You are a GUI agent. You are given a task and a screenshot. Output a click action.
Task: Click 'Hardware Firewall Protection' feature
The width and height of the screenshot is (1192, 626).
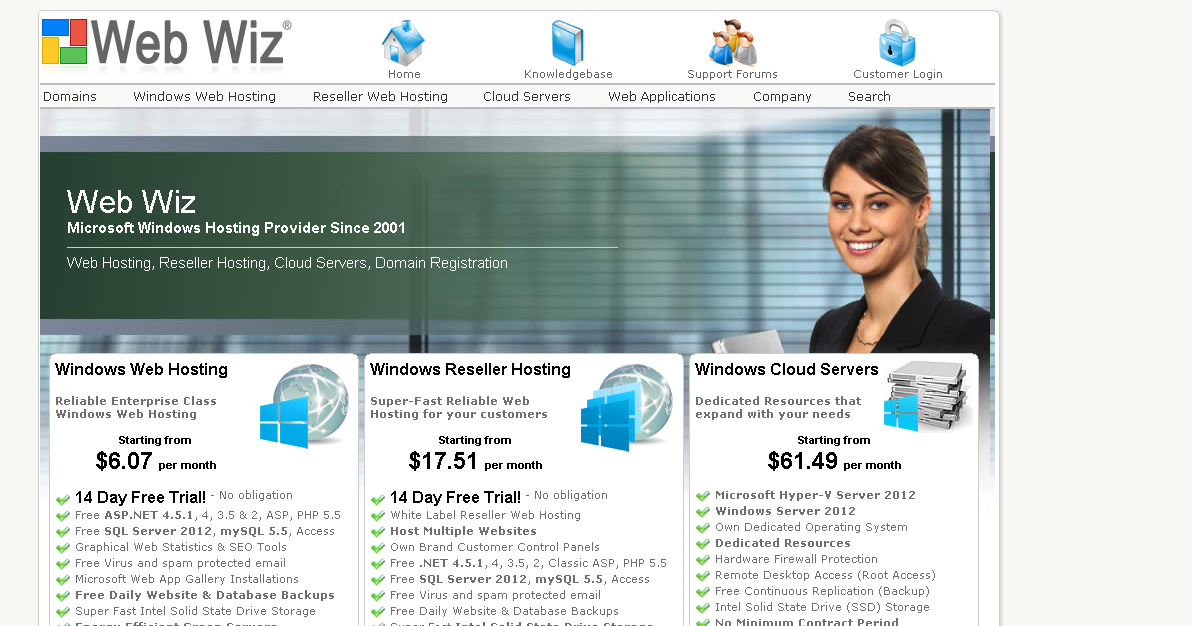(x=796, y=559)
